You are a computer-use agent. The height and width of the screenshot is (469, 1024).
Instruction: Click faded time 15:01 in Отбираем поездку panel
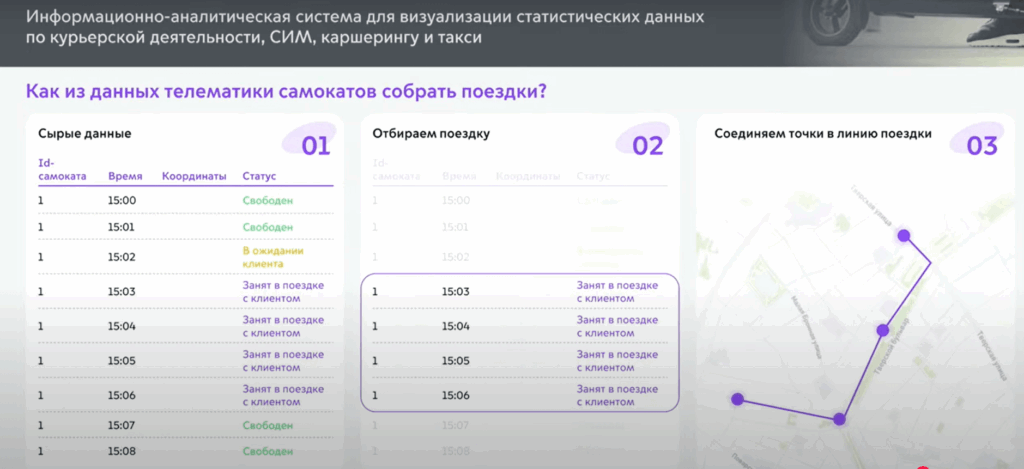tap(456, 227)
